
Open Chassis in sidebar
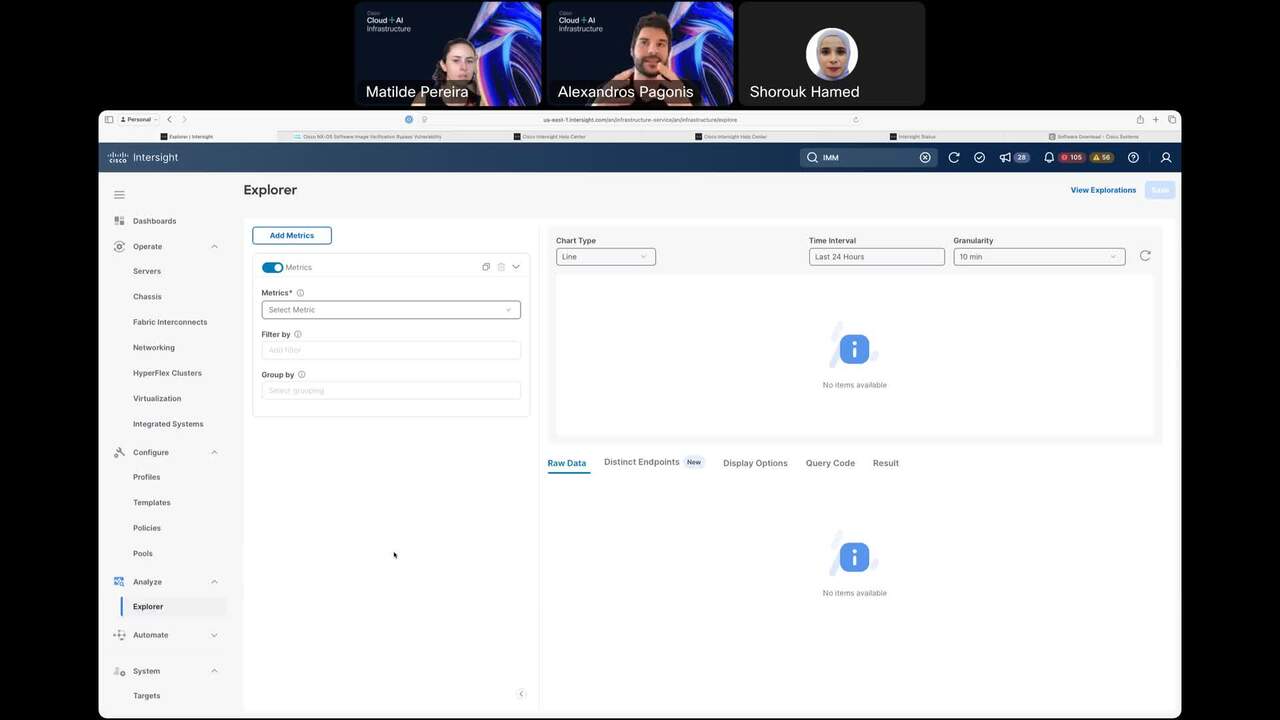click(x=147, y=297)
